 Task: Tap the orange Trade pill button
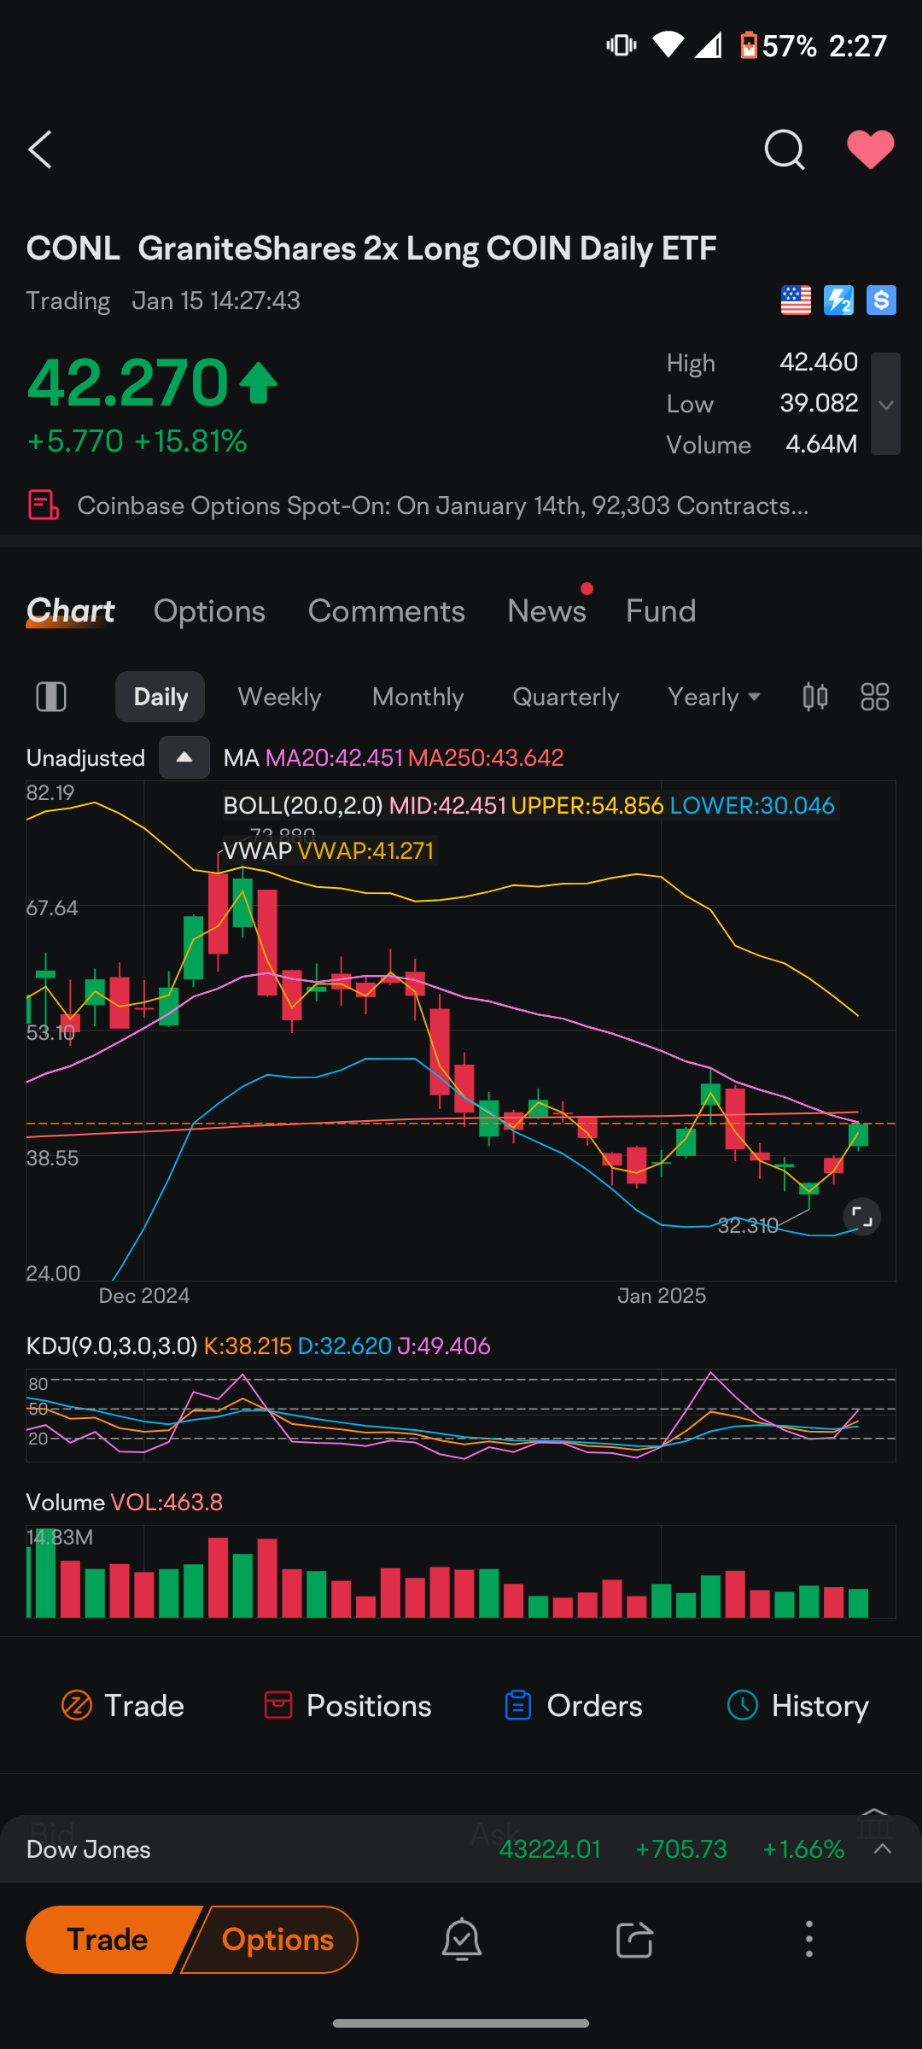(x=108, y=1939)
